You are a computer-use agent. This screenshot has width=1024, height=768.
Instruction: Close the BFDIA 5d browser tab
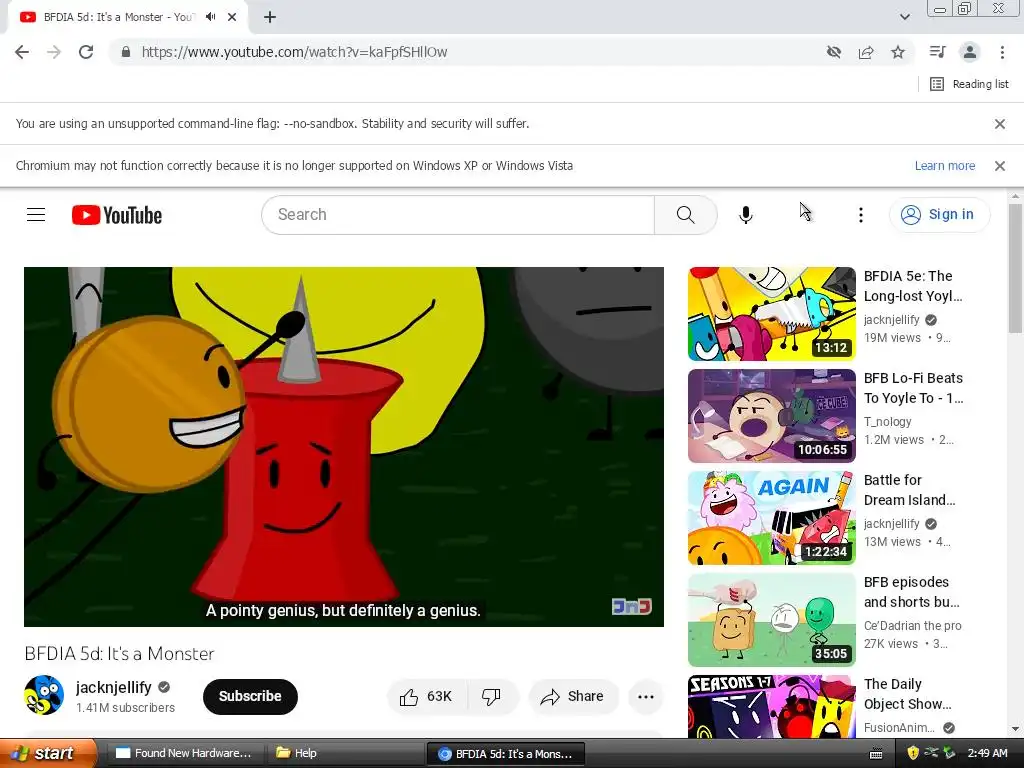pyautogui.click(x=232, y=18)
